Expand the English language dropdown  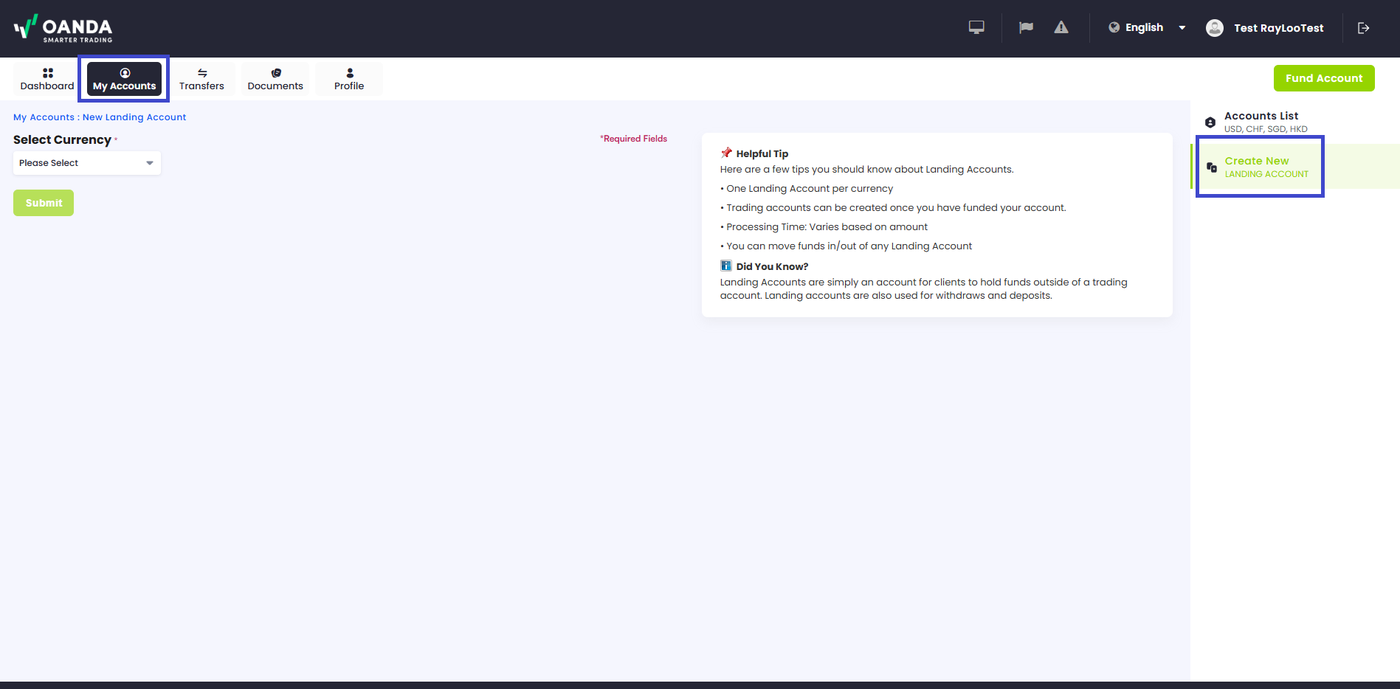point(1147,28)
